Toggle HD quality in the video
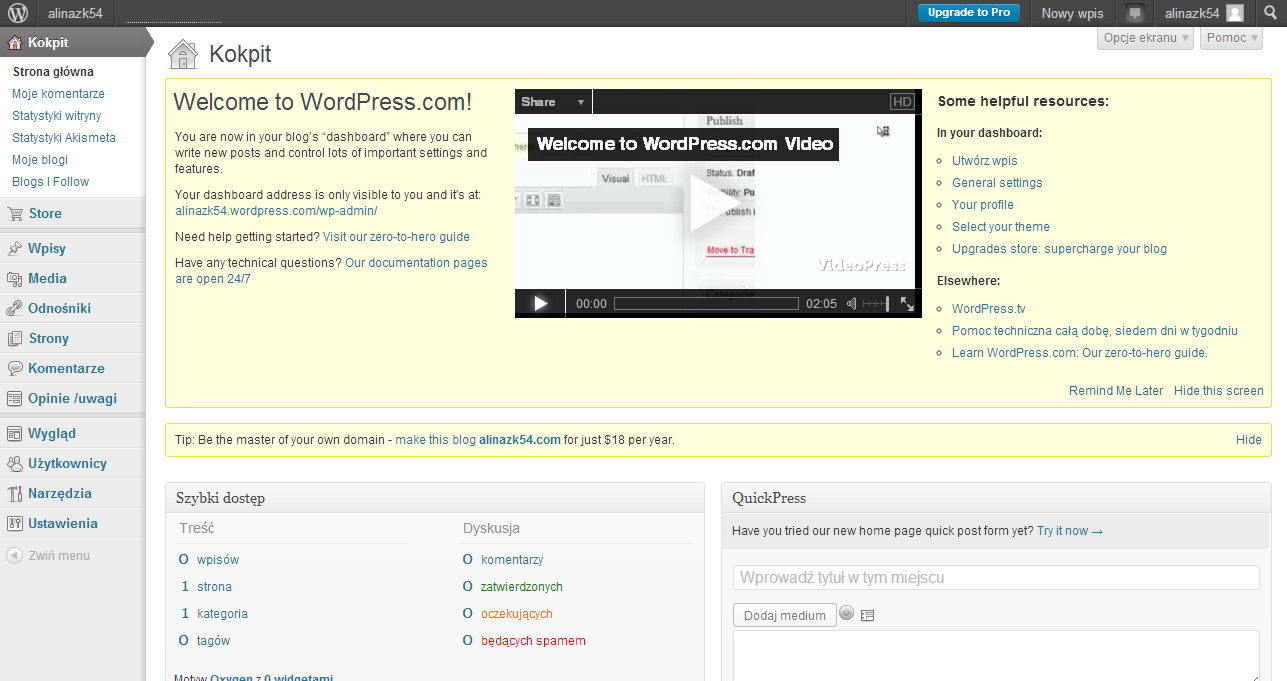The width and height of the screenshot is (1287, 681). click(902, 102)
